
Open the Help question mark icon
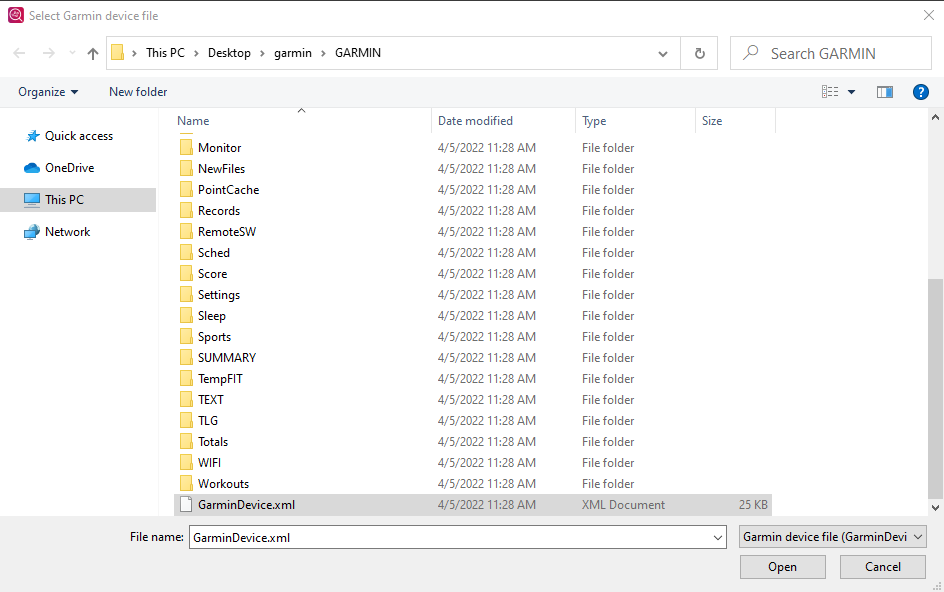pos(921,92)
